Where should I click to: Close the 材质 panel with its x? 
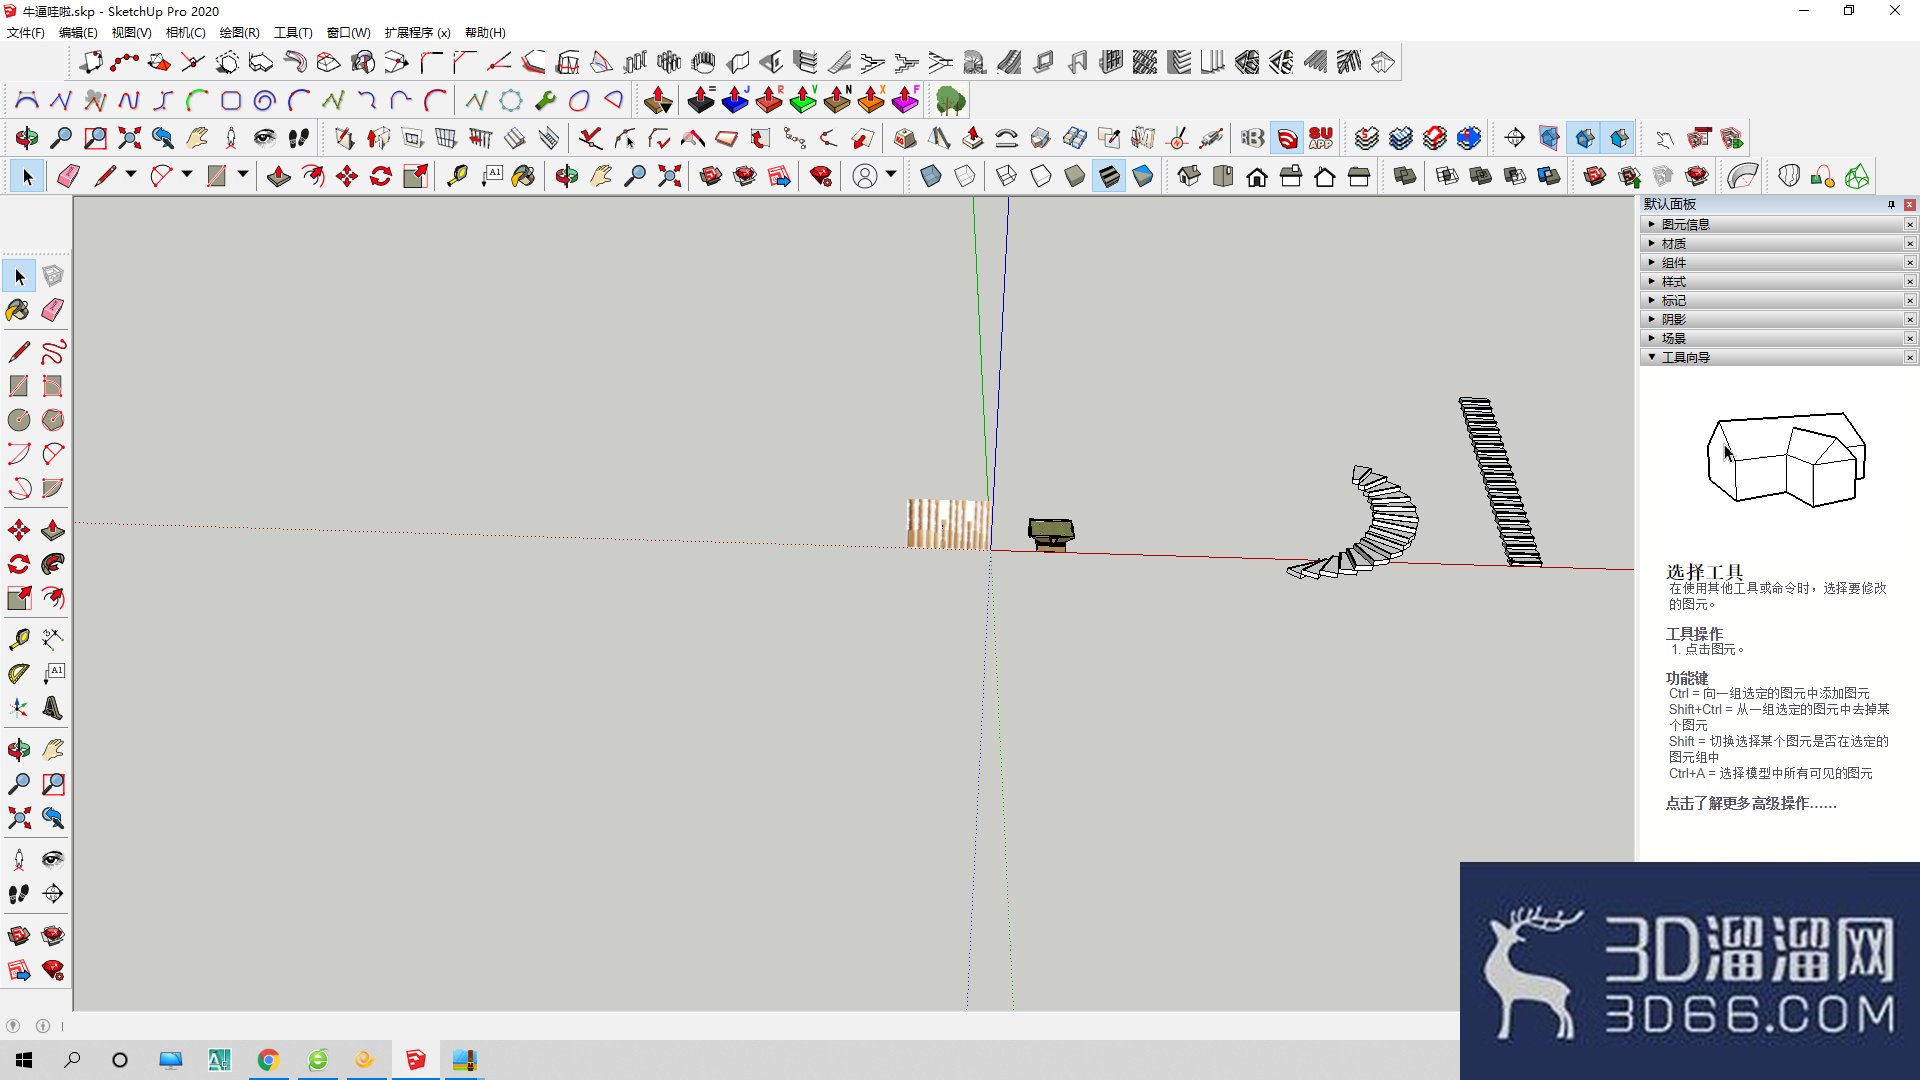1909,243
